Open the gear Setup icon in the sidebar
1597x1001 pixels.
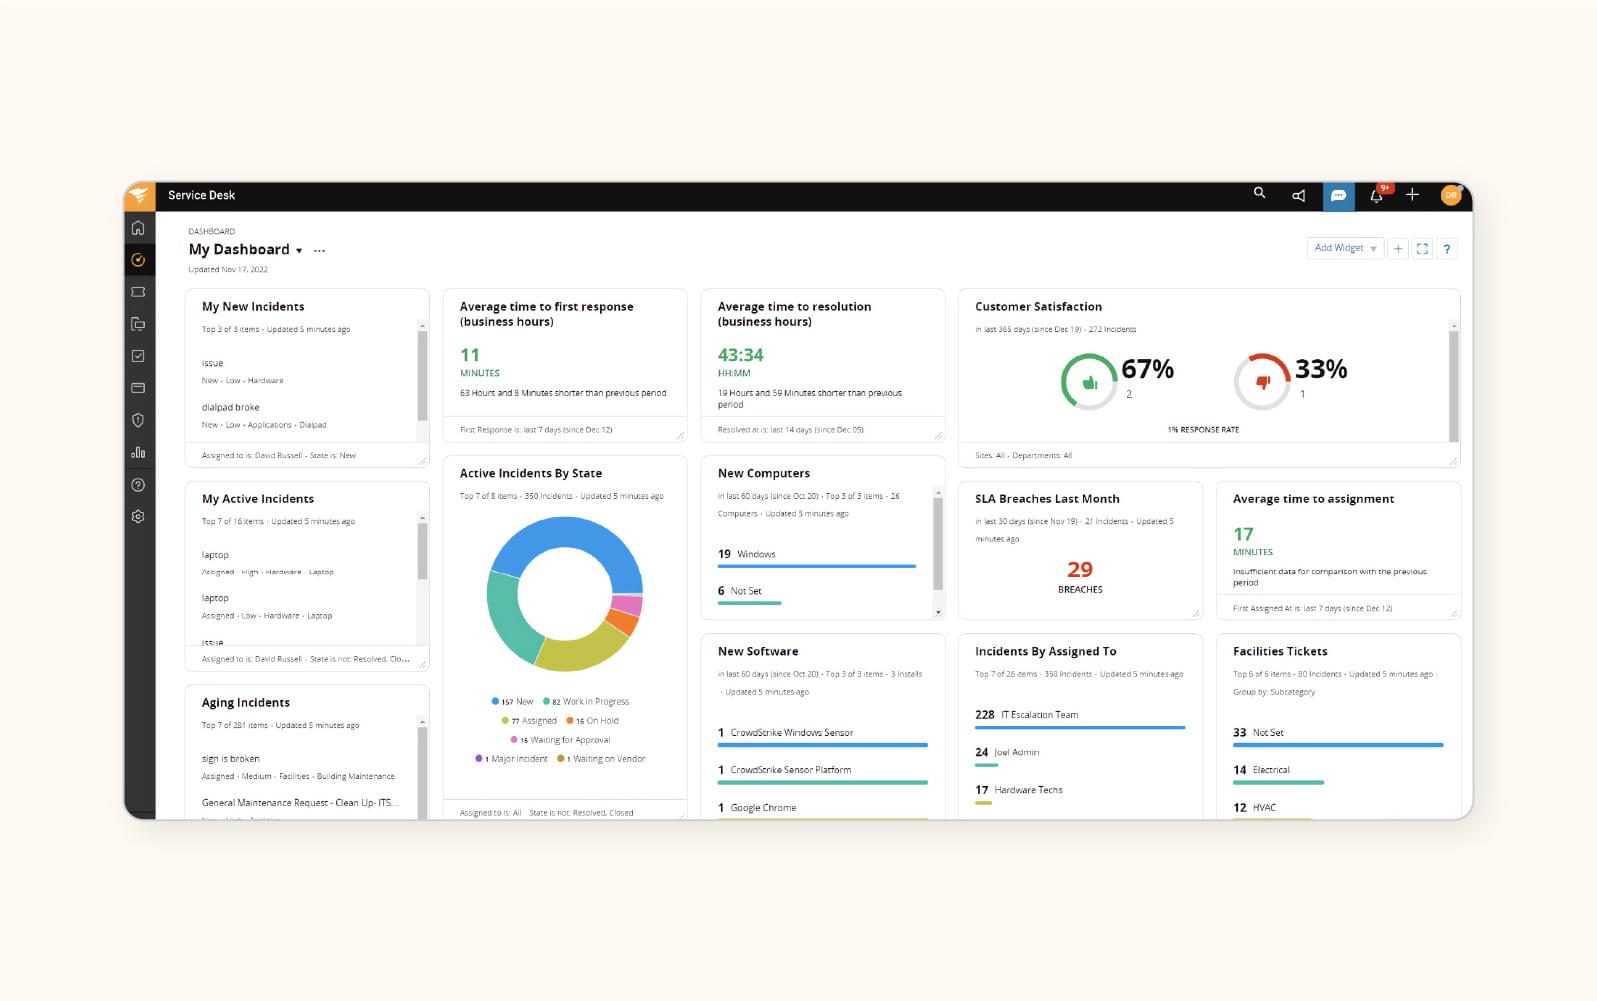point(138,517)
